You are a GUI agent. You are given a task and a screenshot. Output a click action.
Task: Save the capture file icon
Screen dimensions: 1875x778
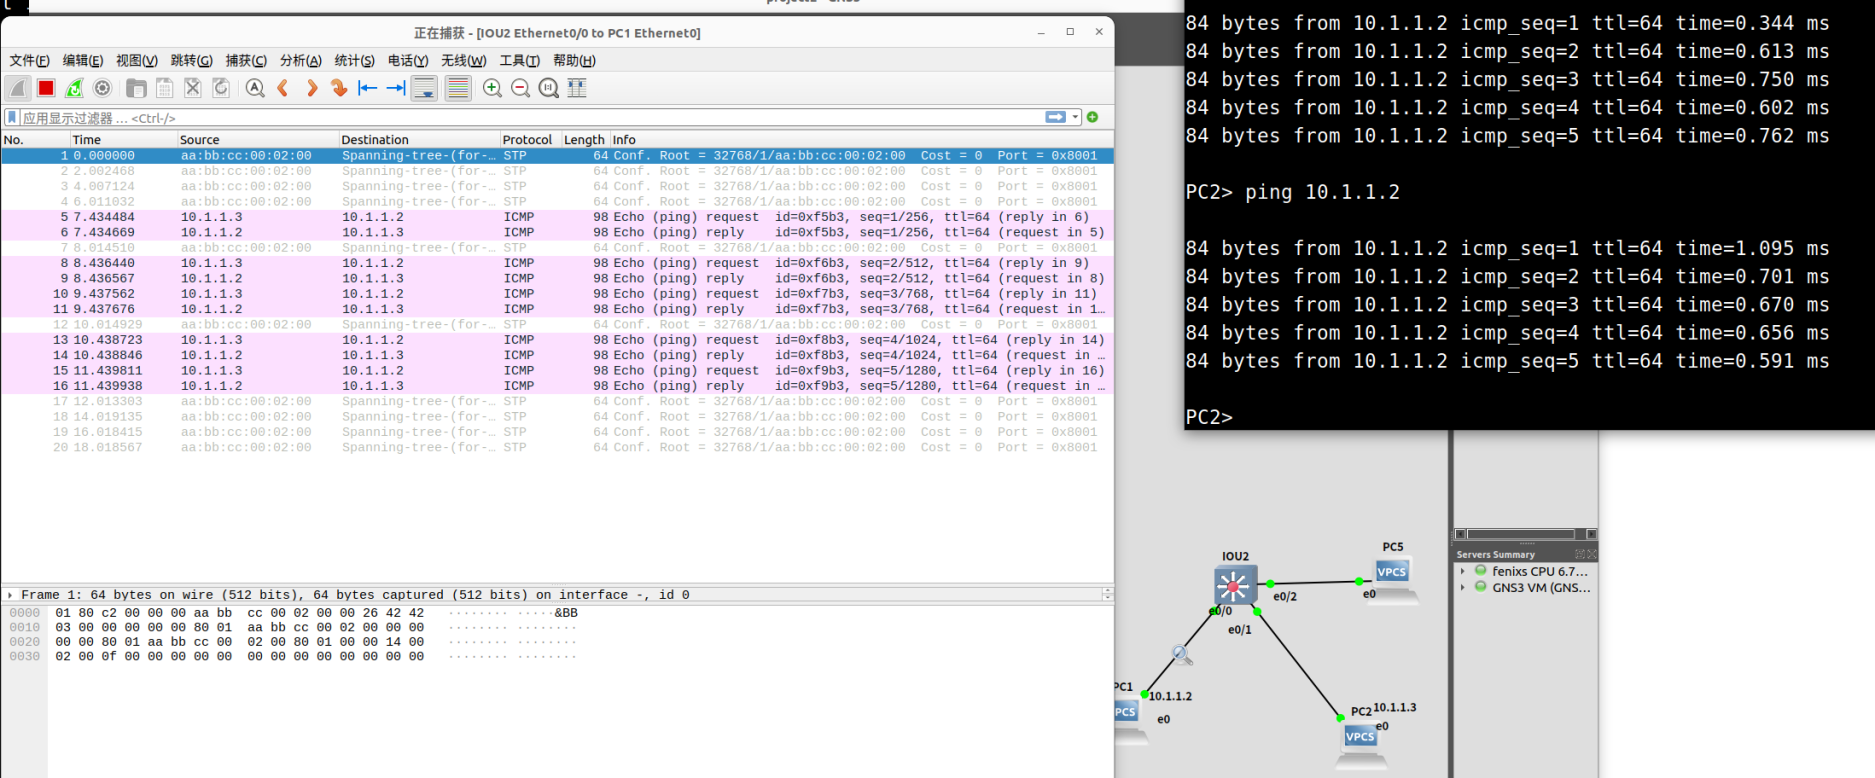[x=164, y=88]
